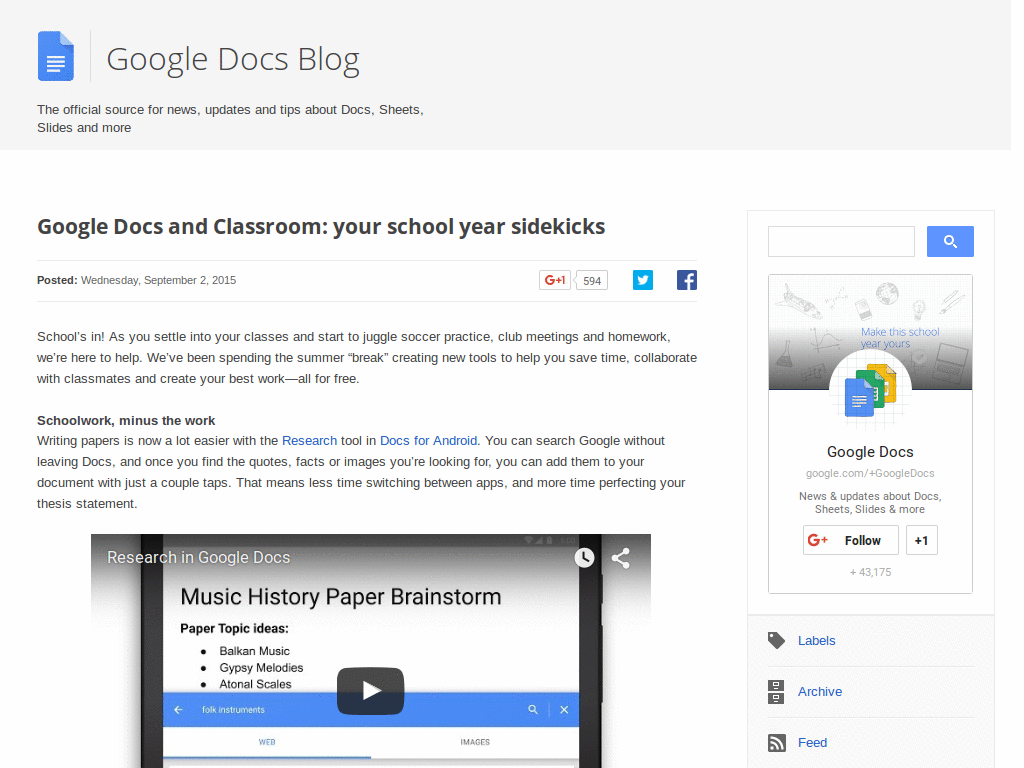Click the posted date Wednesday, September 2, 2015
1024x768 pixels.
159,280
